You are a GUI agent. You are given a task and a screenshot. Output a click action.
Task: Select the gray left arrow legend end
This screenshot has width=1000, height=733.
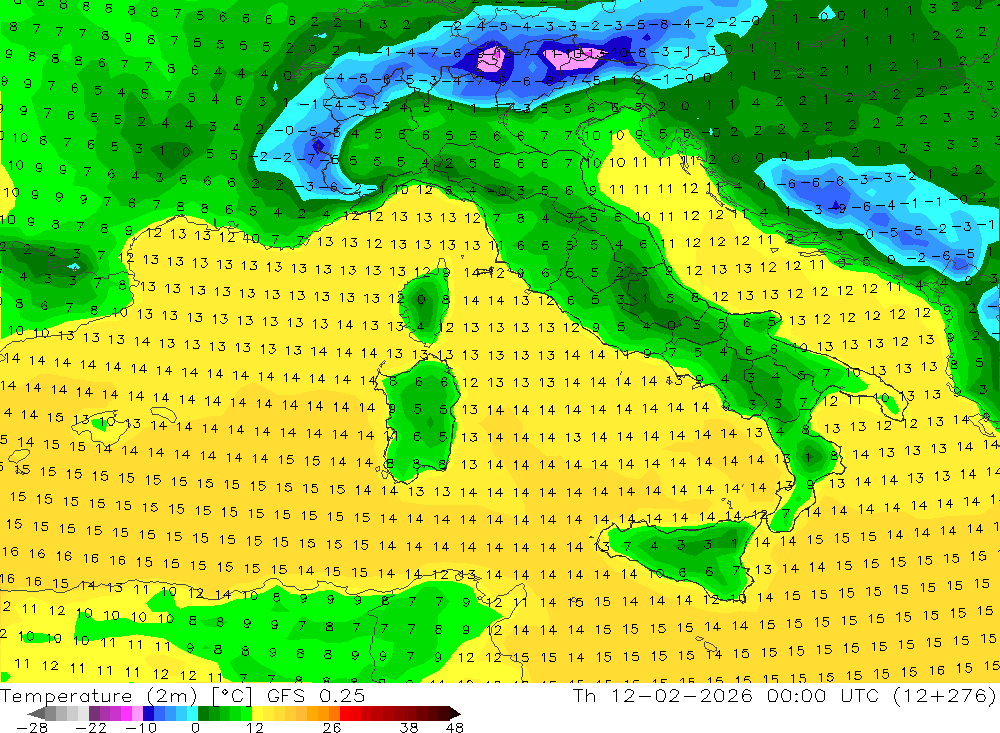click(36, 713)
